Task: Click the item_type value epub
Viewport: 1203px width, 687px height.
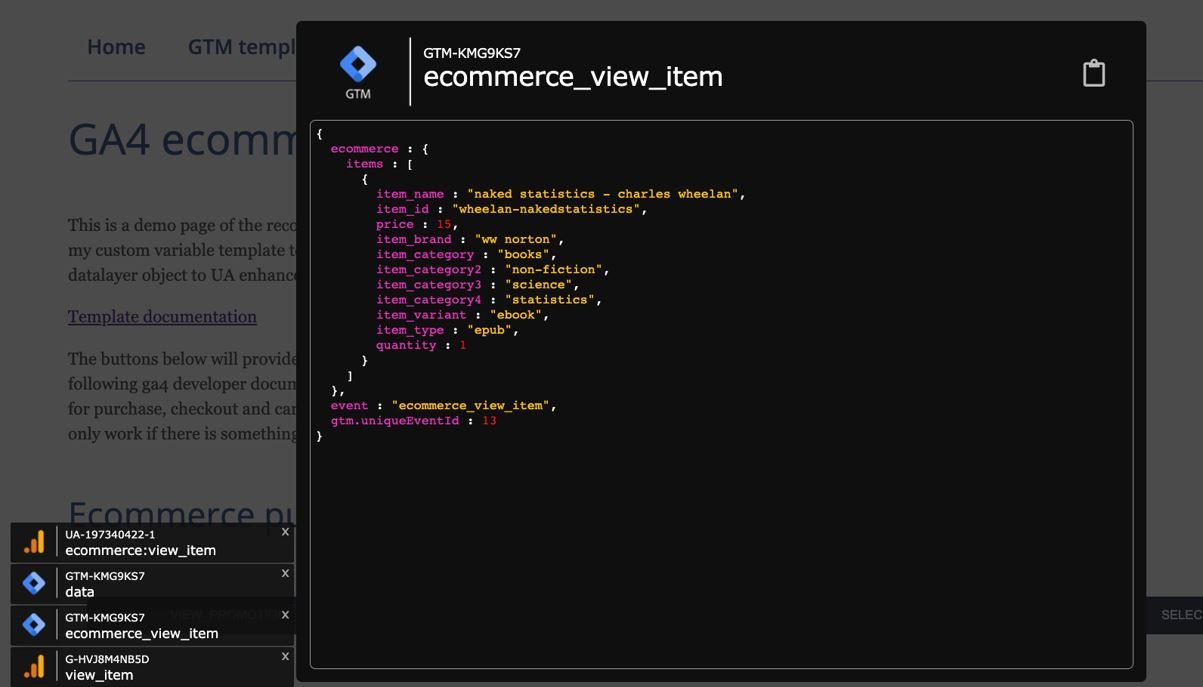Action: pyautogui.click(x=490, y=329)
